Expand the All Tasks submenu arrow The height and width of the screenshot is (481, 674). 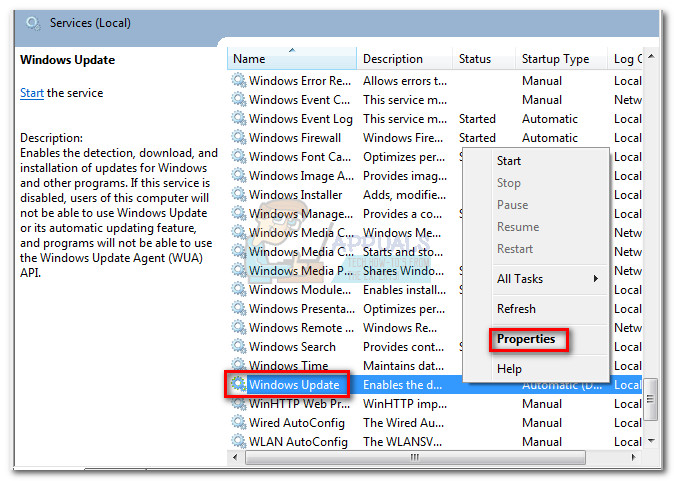[596, 279]
